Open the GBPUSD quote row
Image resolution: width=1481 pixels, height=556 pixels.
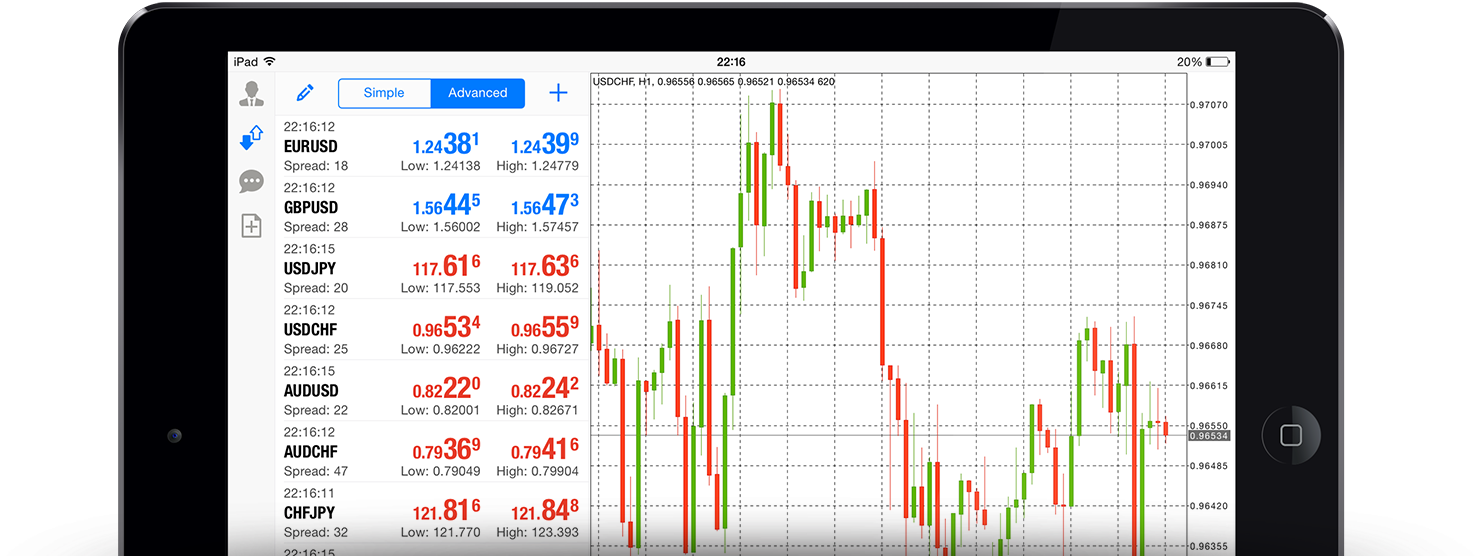pos(432,207)
